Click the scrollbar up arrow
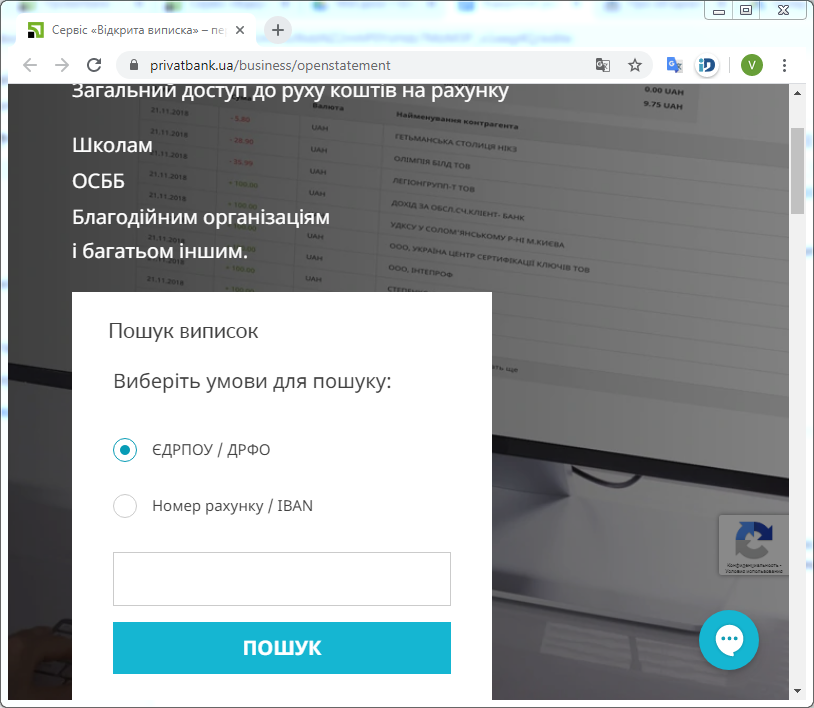The height and width of the screenshot is (708, 814). pos(797,93)
